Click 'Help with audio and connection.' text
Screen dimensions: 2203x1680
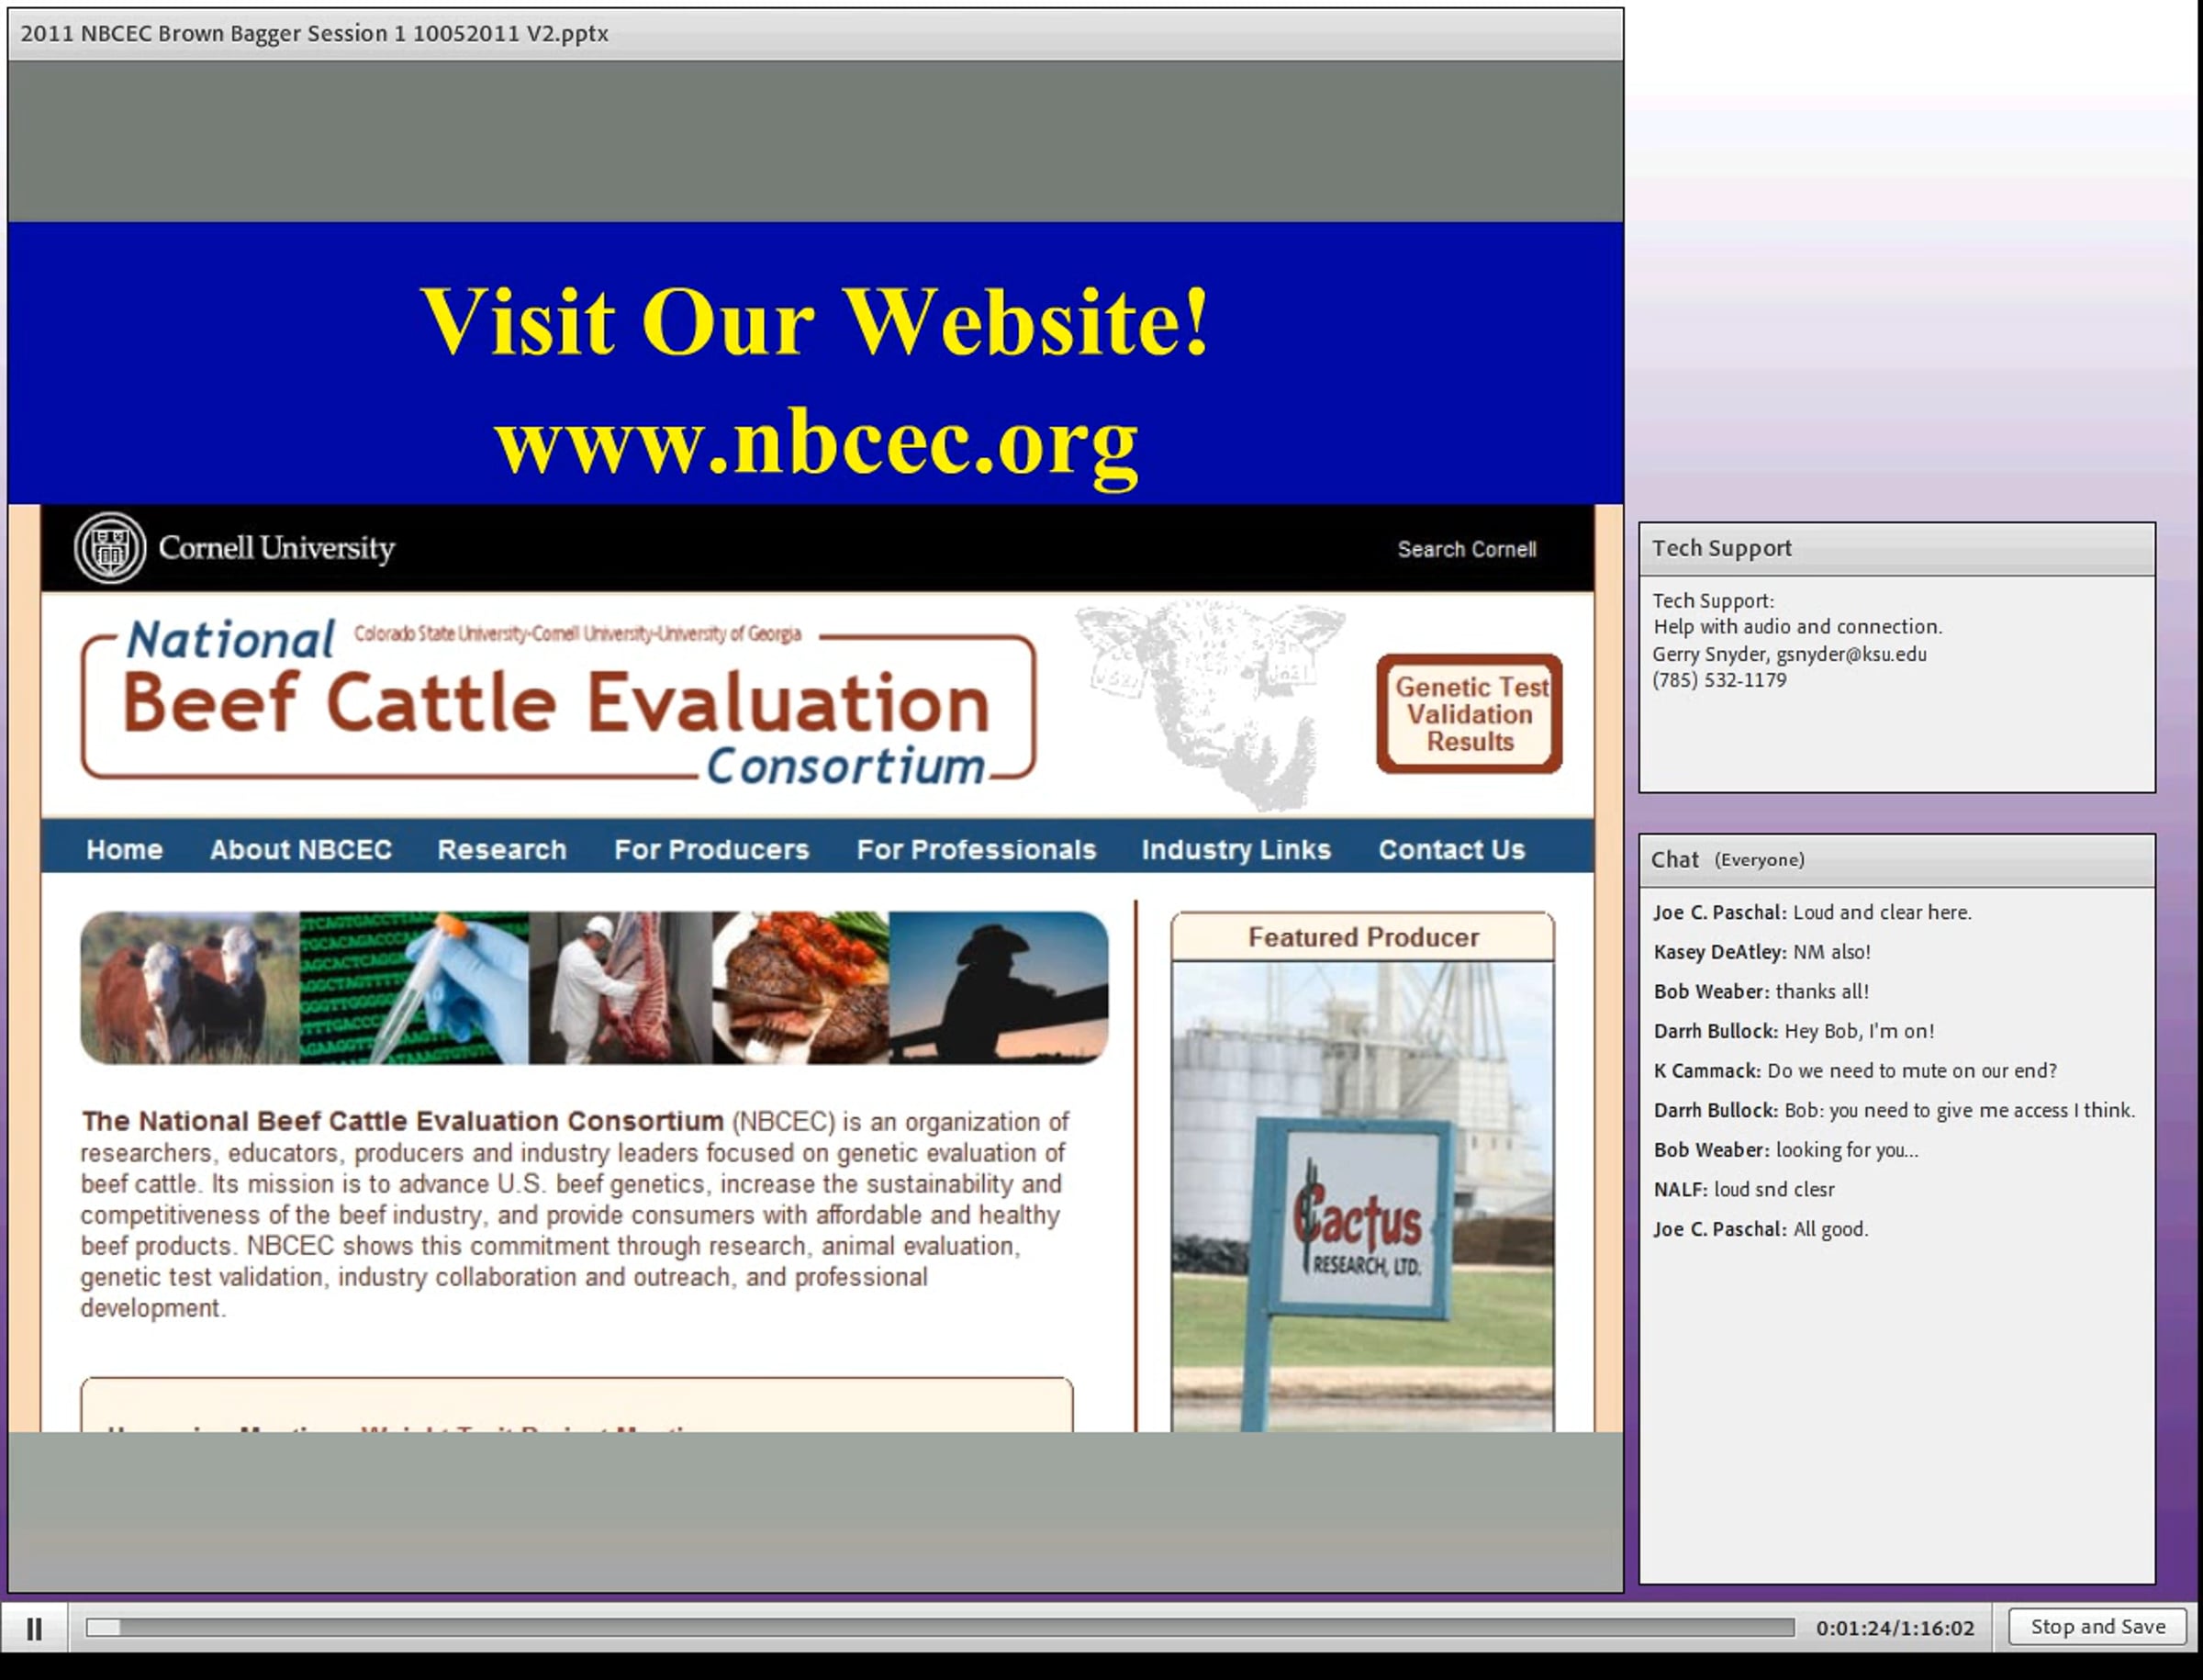pyautogui.click(x=1797, y=627)
